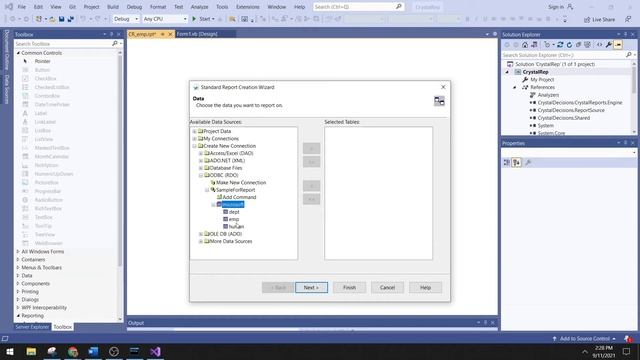
Task: Click the add single table arrow button
Action: click(x=311, y=149)
